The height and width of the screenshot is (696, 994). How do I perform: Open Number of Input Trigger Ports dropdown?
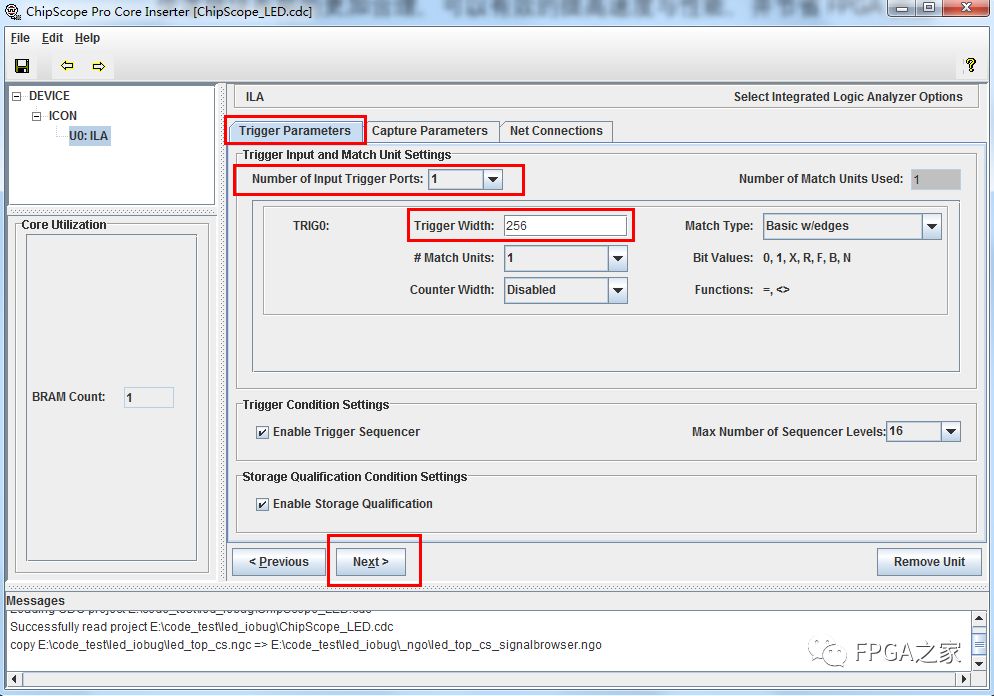pyautogui.click(x=493, y=179)
